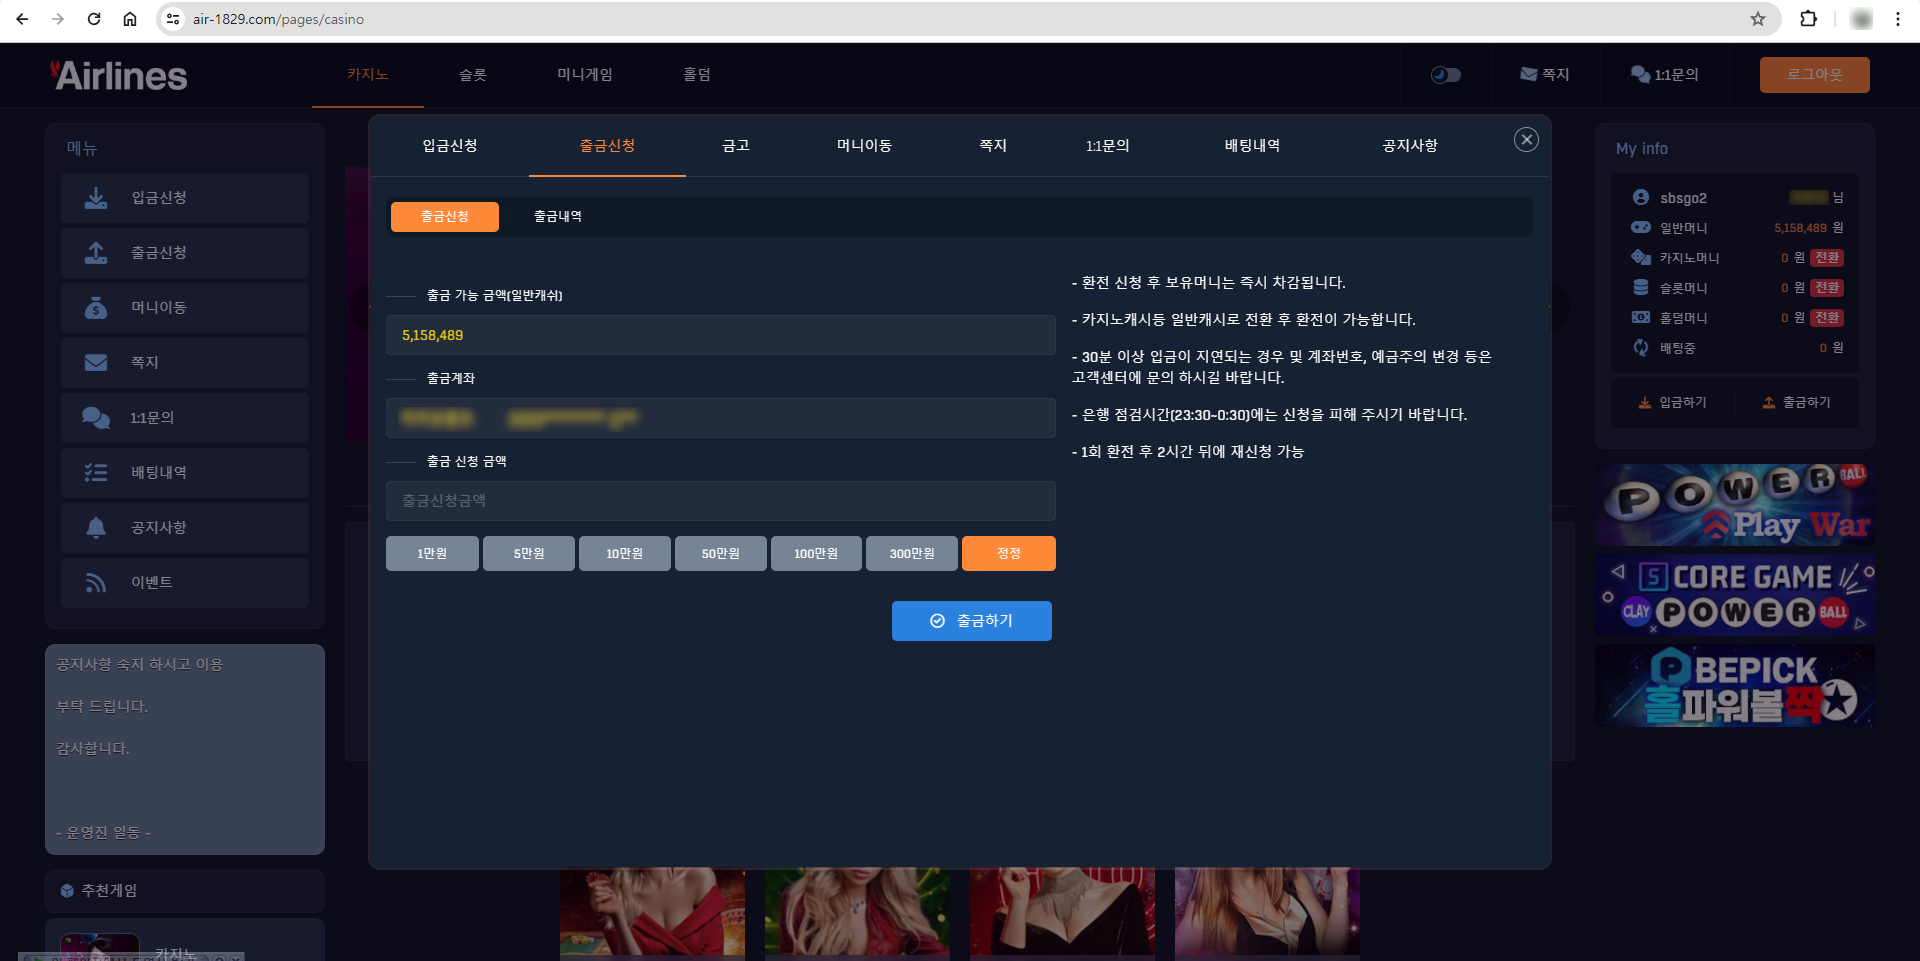Viewport: 1920px width, 961px height.
Task: View site information icon in address bar
Action: [173, 19]
